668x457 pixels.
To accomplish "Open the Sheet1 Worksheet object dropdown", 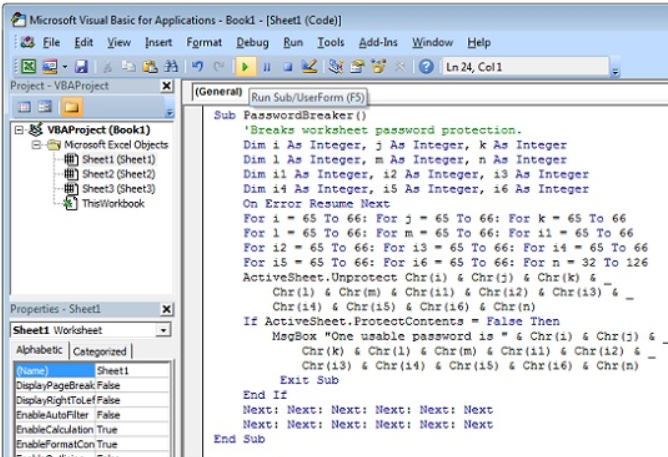I will click(163, 330).
